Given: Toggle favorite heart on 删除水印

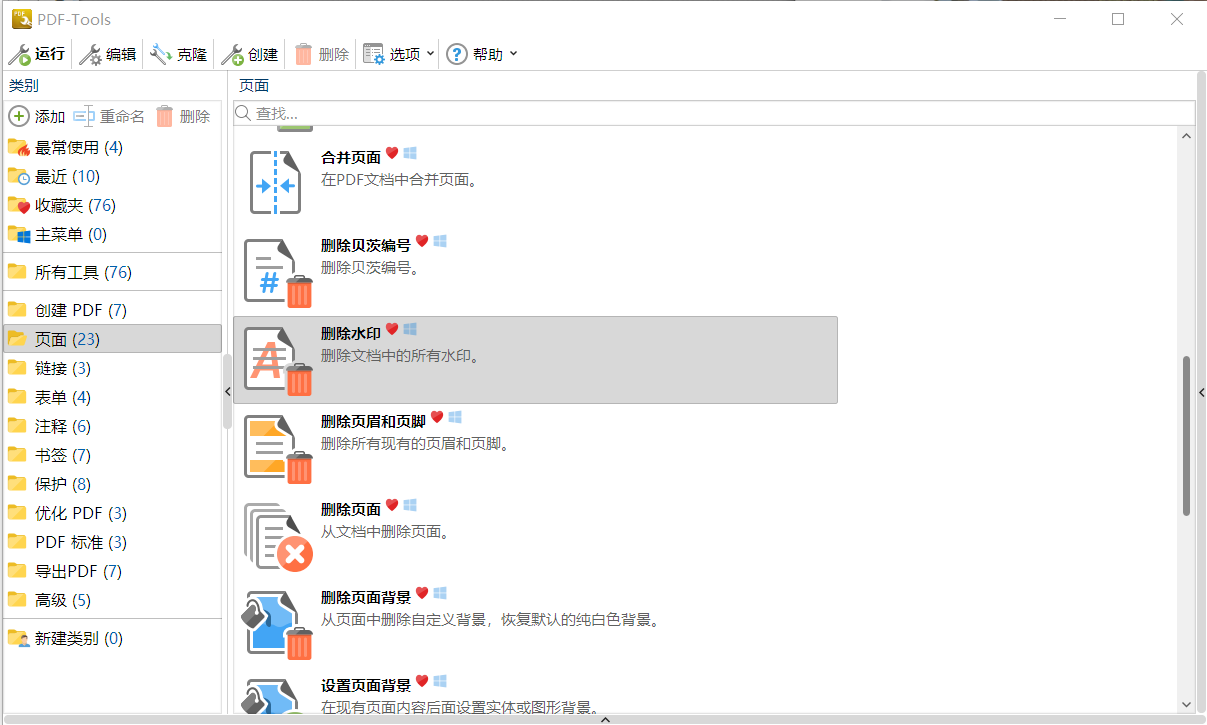Looking at the screenshot, I should (x=392, y=329).
